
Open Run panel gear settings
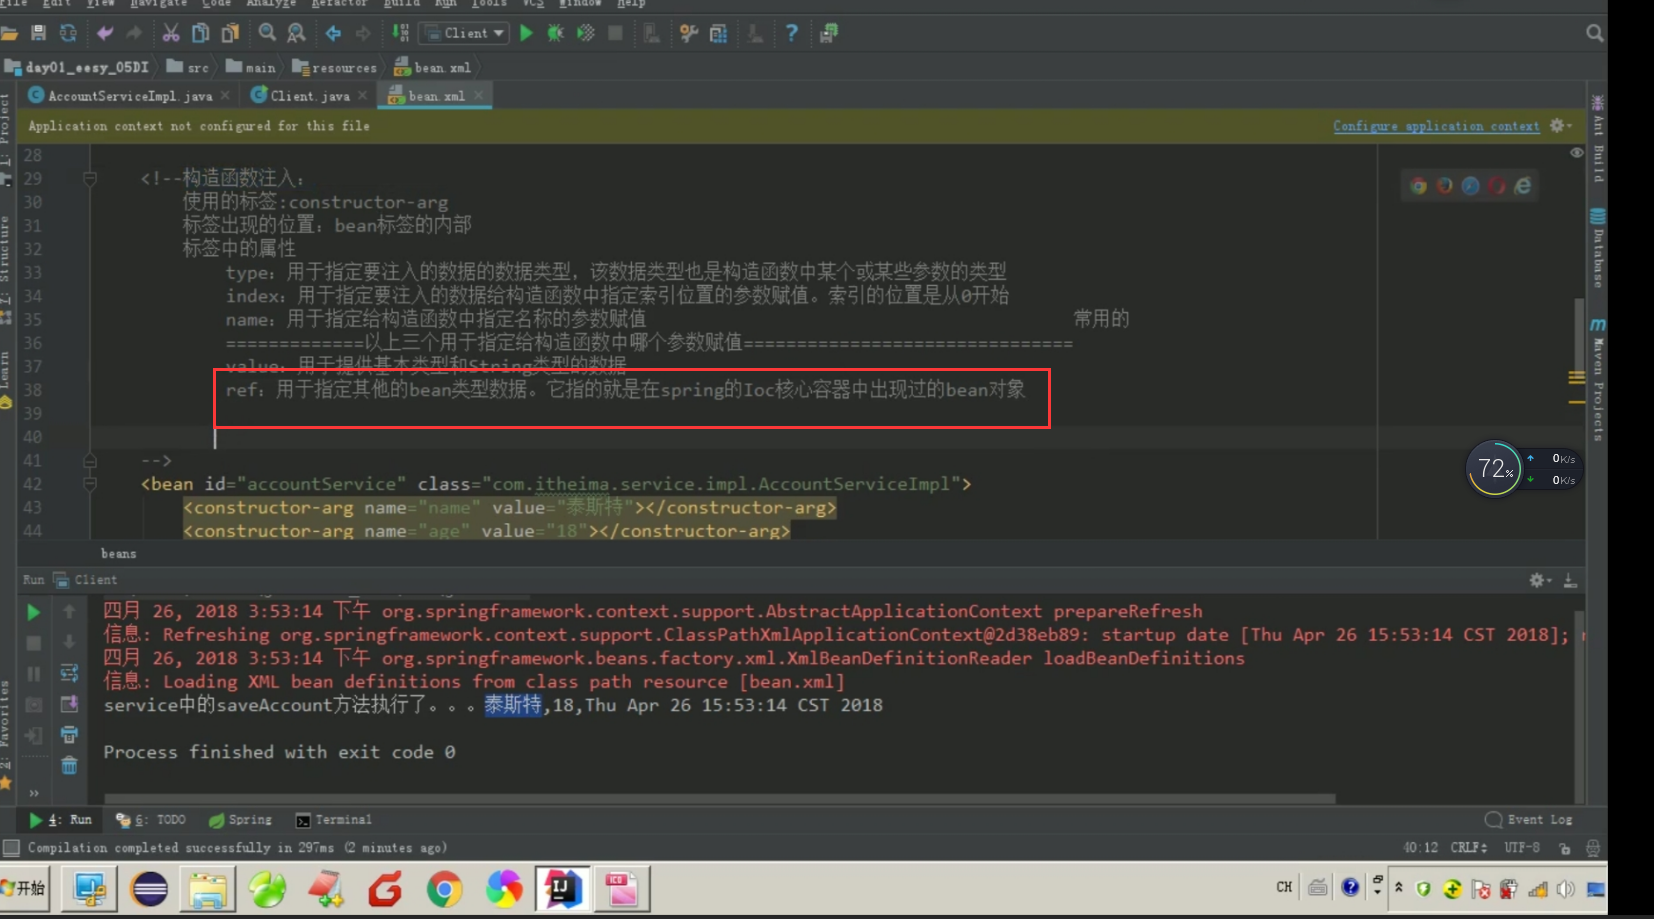click(x=1539, y=580)
